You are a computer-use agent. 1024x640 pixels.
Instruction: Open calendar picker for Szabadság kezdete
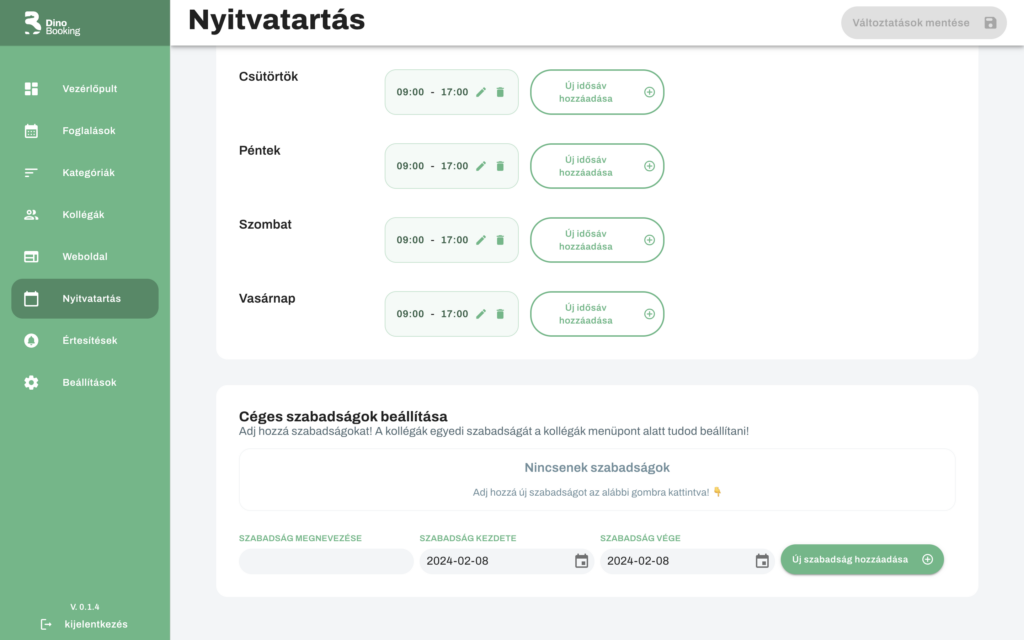coord(581,561)
